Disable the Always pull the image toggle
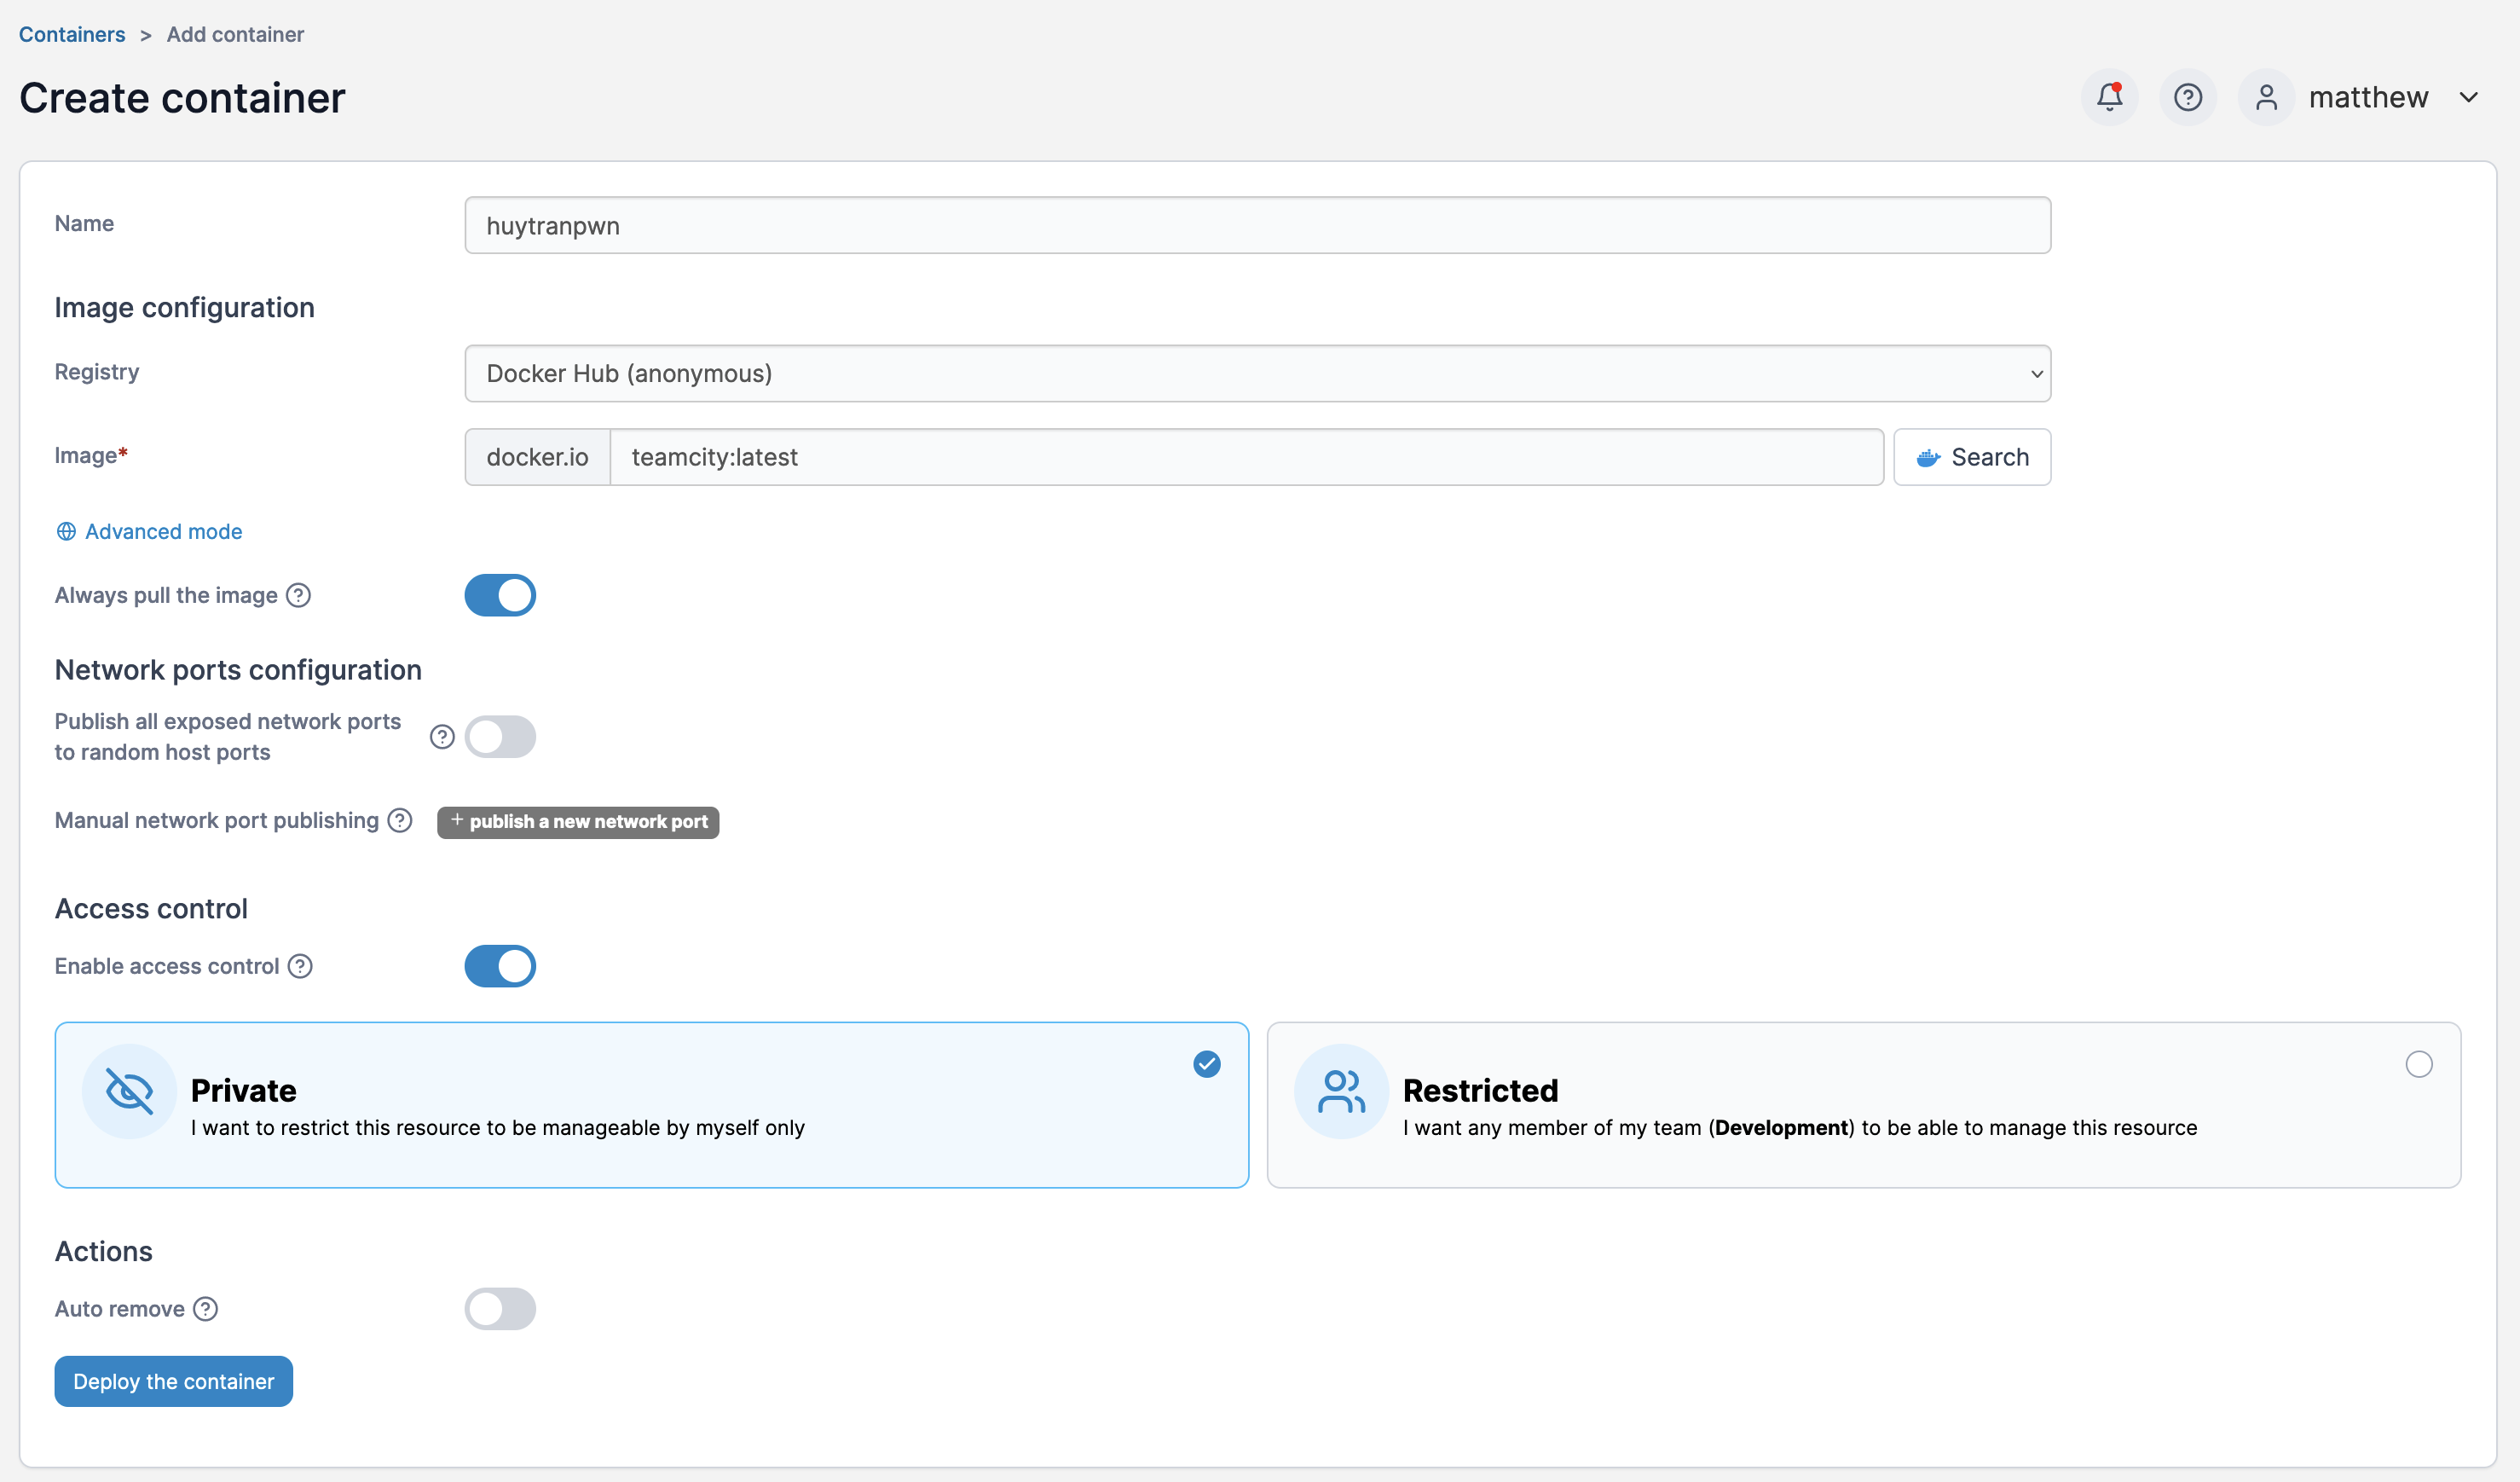 coord(500,595)
